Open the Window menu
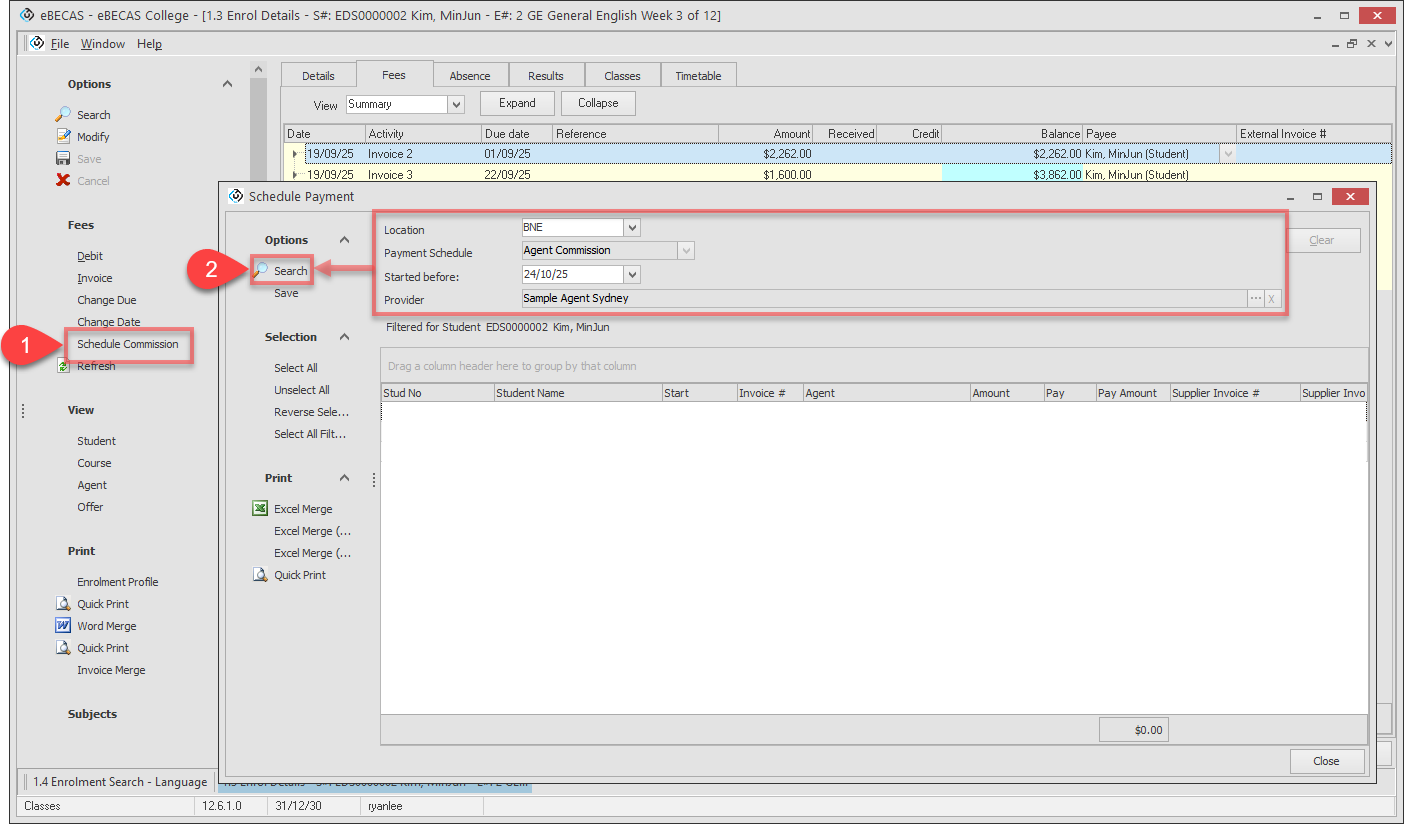 pos(103,44)
